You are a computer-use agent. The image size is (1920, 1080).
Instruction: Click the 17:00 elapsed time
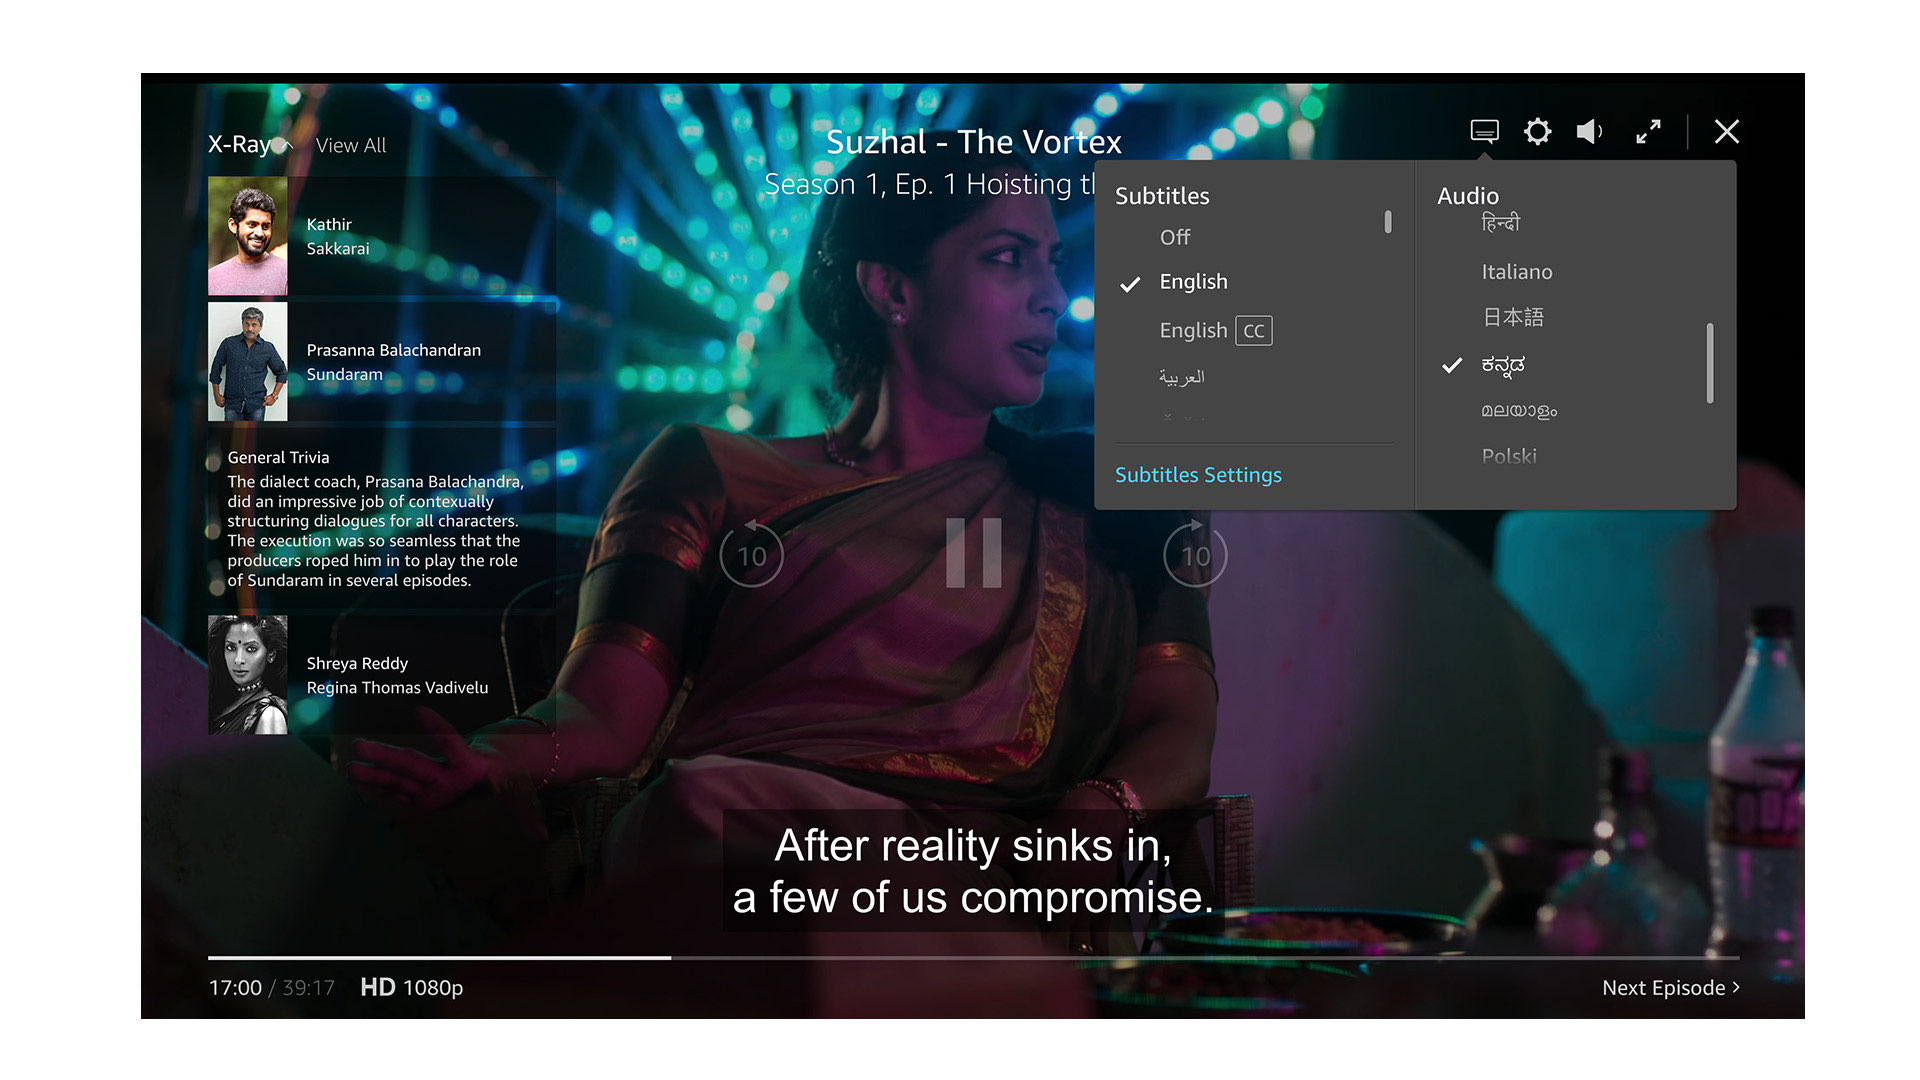(x=235, y=987)
